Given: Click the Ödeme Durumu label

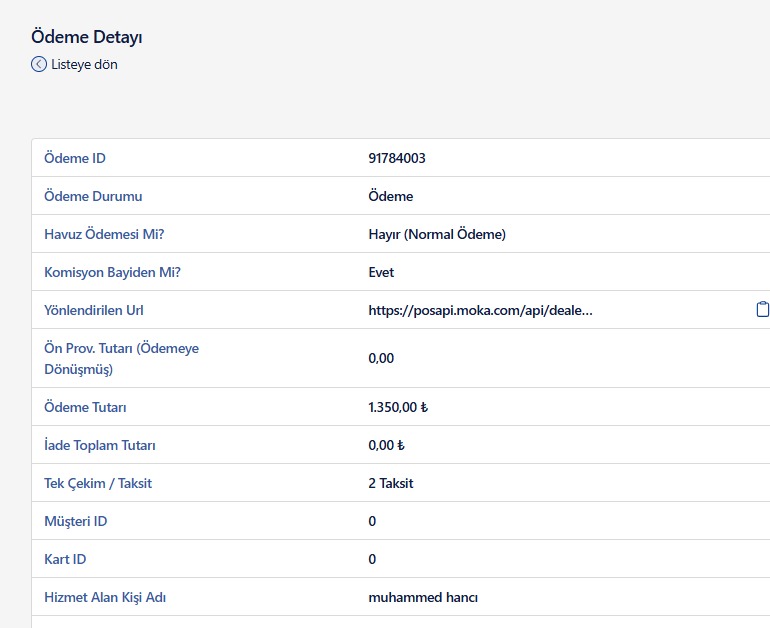Looking at the screenshot, I should pos(93,196).
